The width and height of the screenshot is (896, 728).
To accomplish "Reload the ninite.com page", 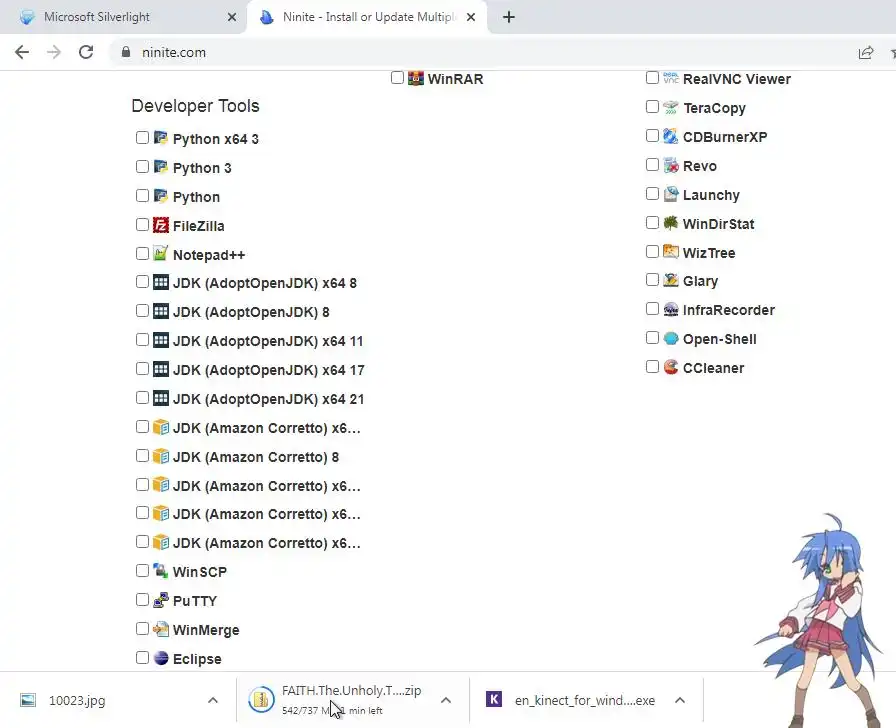I will [x=86, y=52].
